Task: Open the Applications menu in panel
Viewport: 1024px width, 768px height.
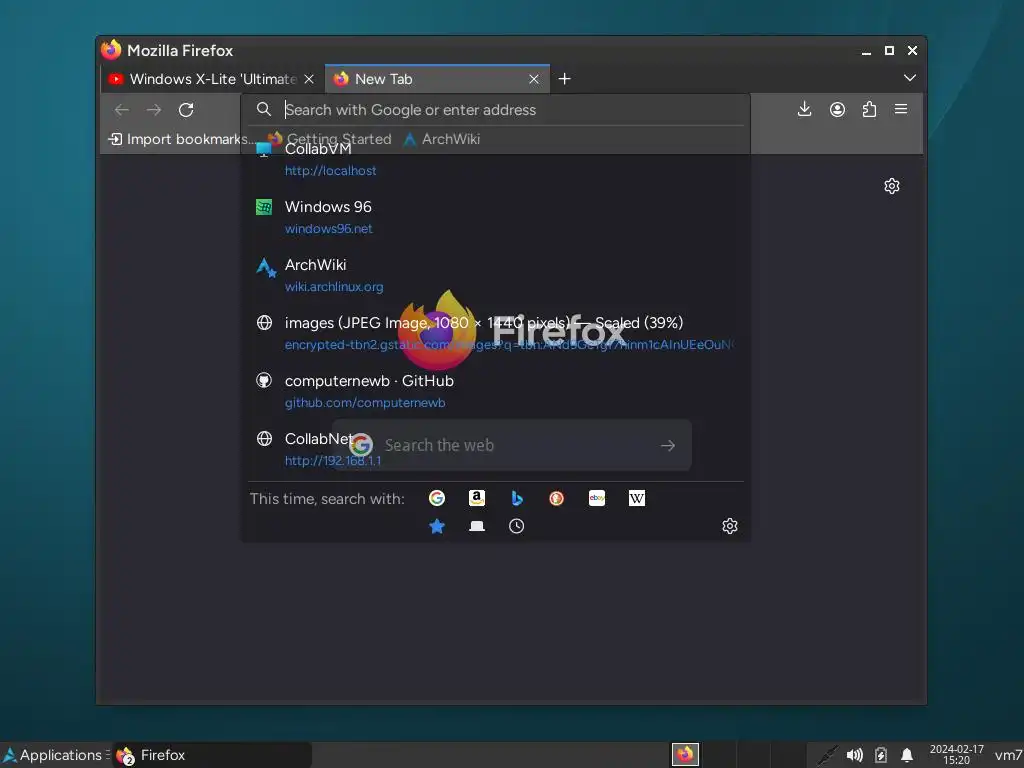Action: tap(55, 755)
